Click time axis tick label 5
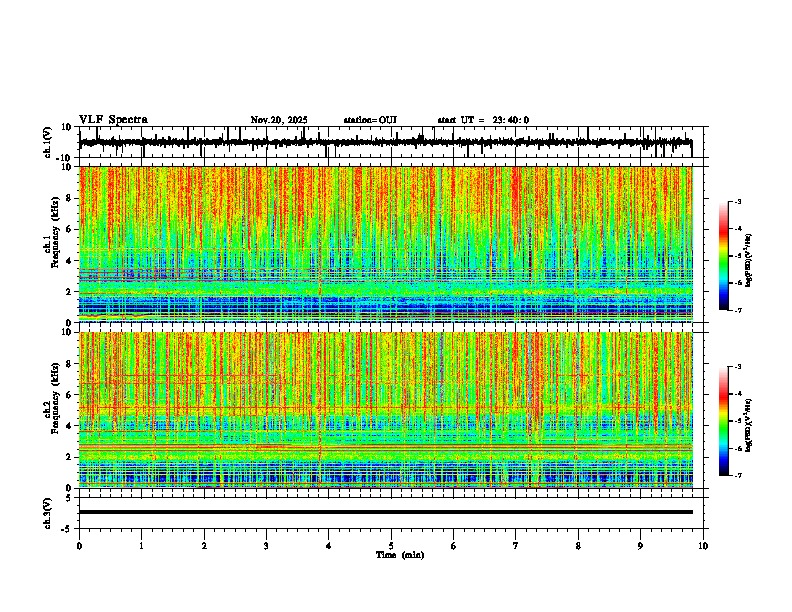 [391, 546]
